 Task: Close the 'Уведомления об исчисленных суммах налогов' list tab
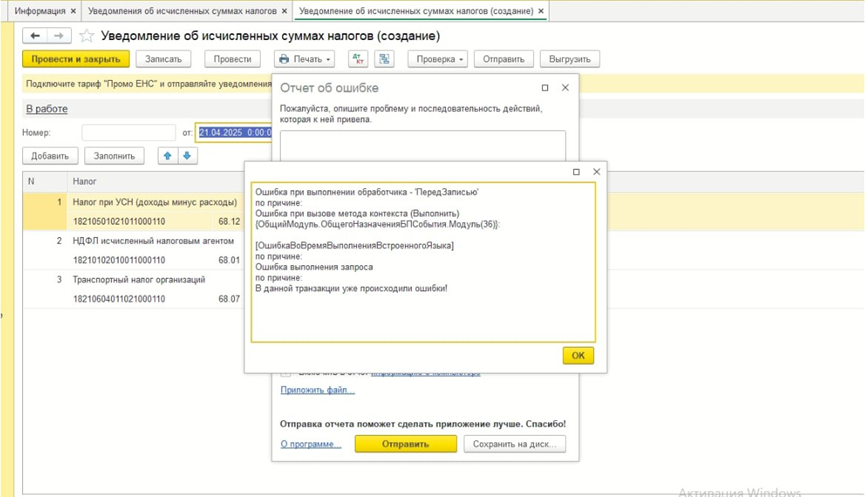[x=284, y=11]
